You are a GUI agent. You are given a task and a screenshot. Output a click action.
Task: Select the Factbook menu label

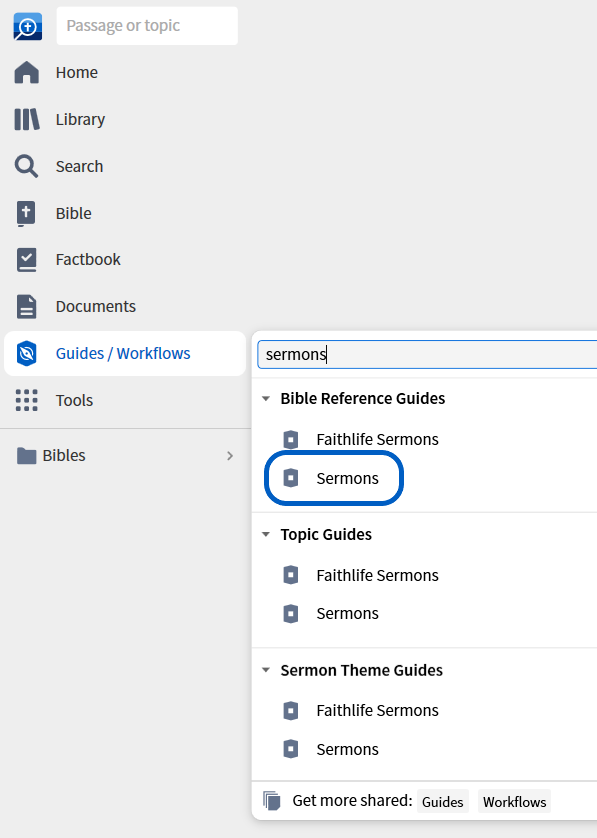88,260
